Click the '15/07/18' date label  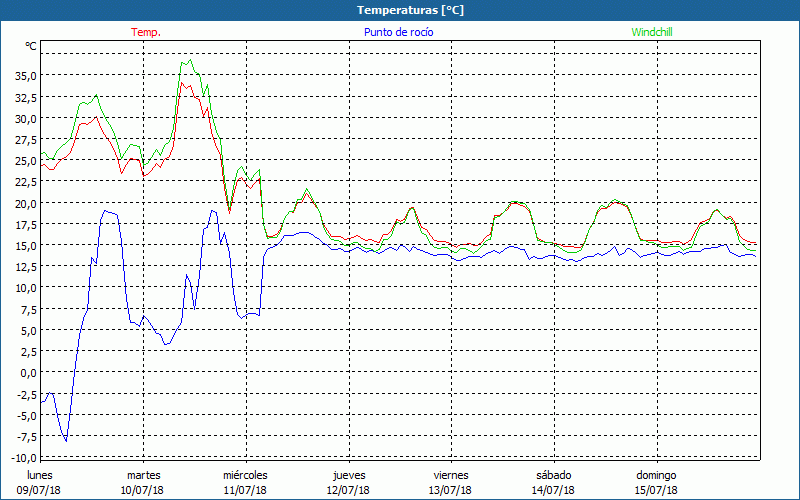coord(657,491)
